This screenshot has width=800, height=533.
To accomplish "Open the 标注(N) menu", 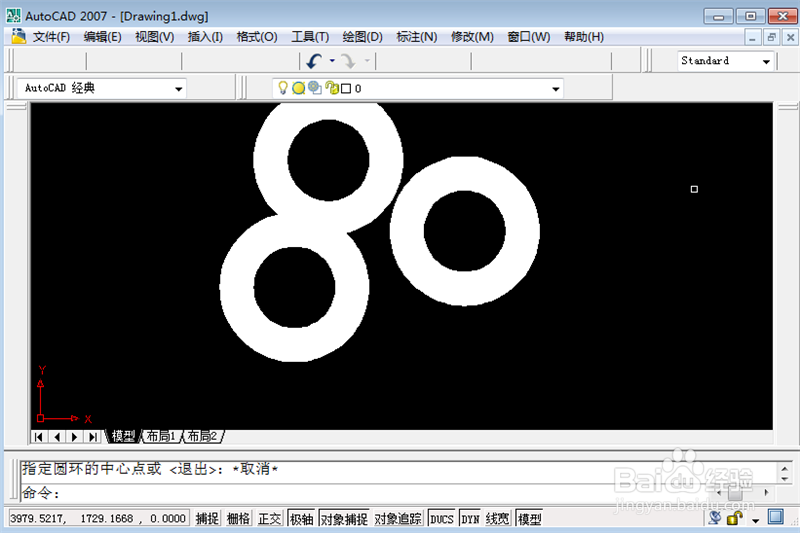I will click(x=417, y=37).
